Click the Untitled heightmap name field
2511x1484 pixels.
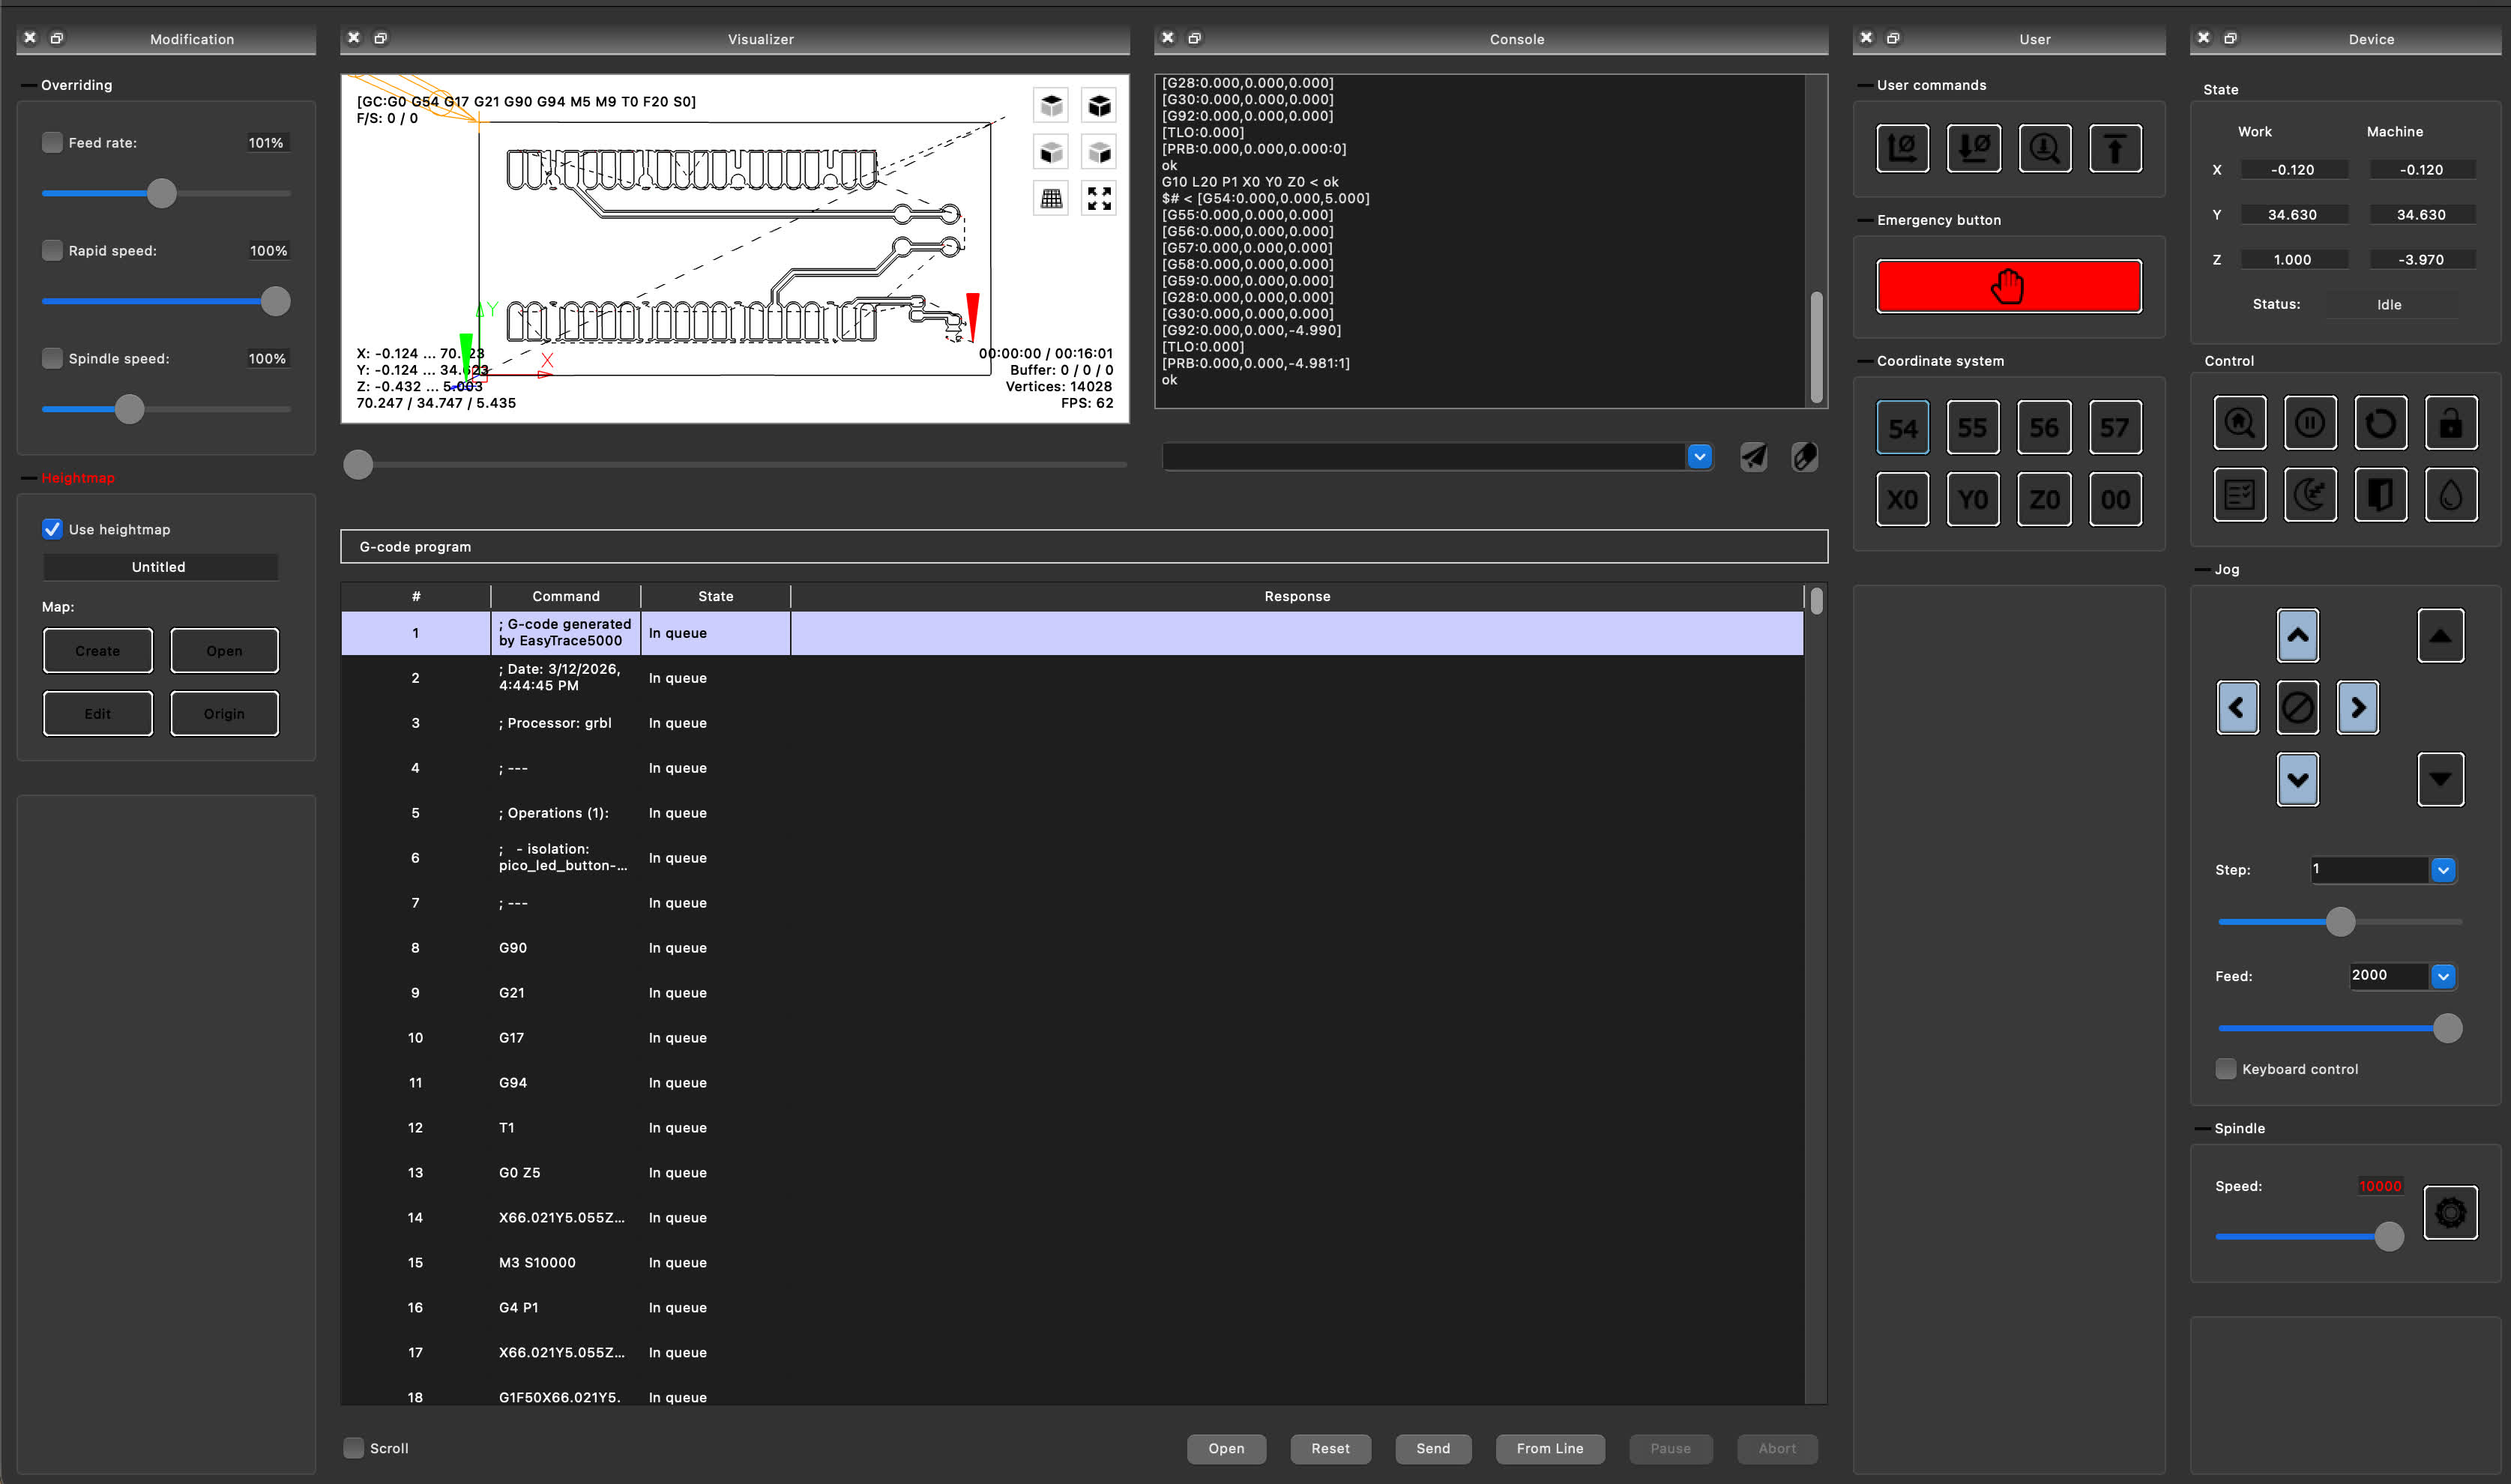click(x=159, y=567)
